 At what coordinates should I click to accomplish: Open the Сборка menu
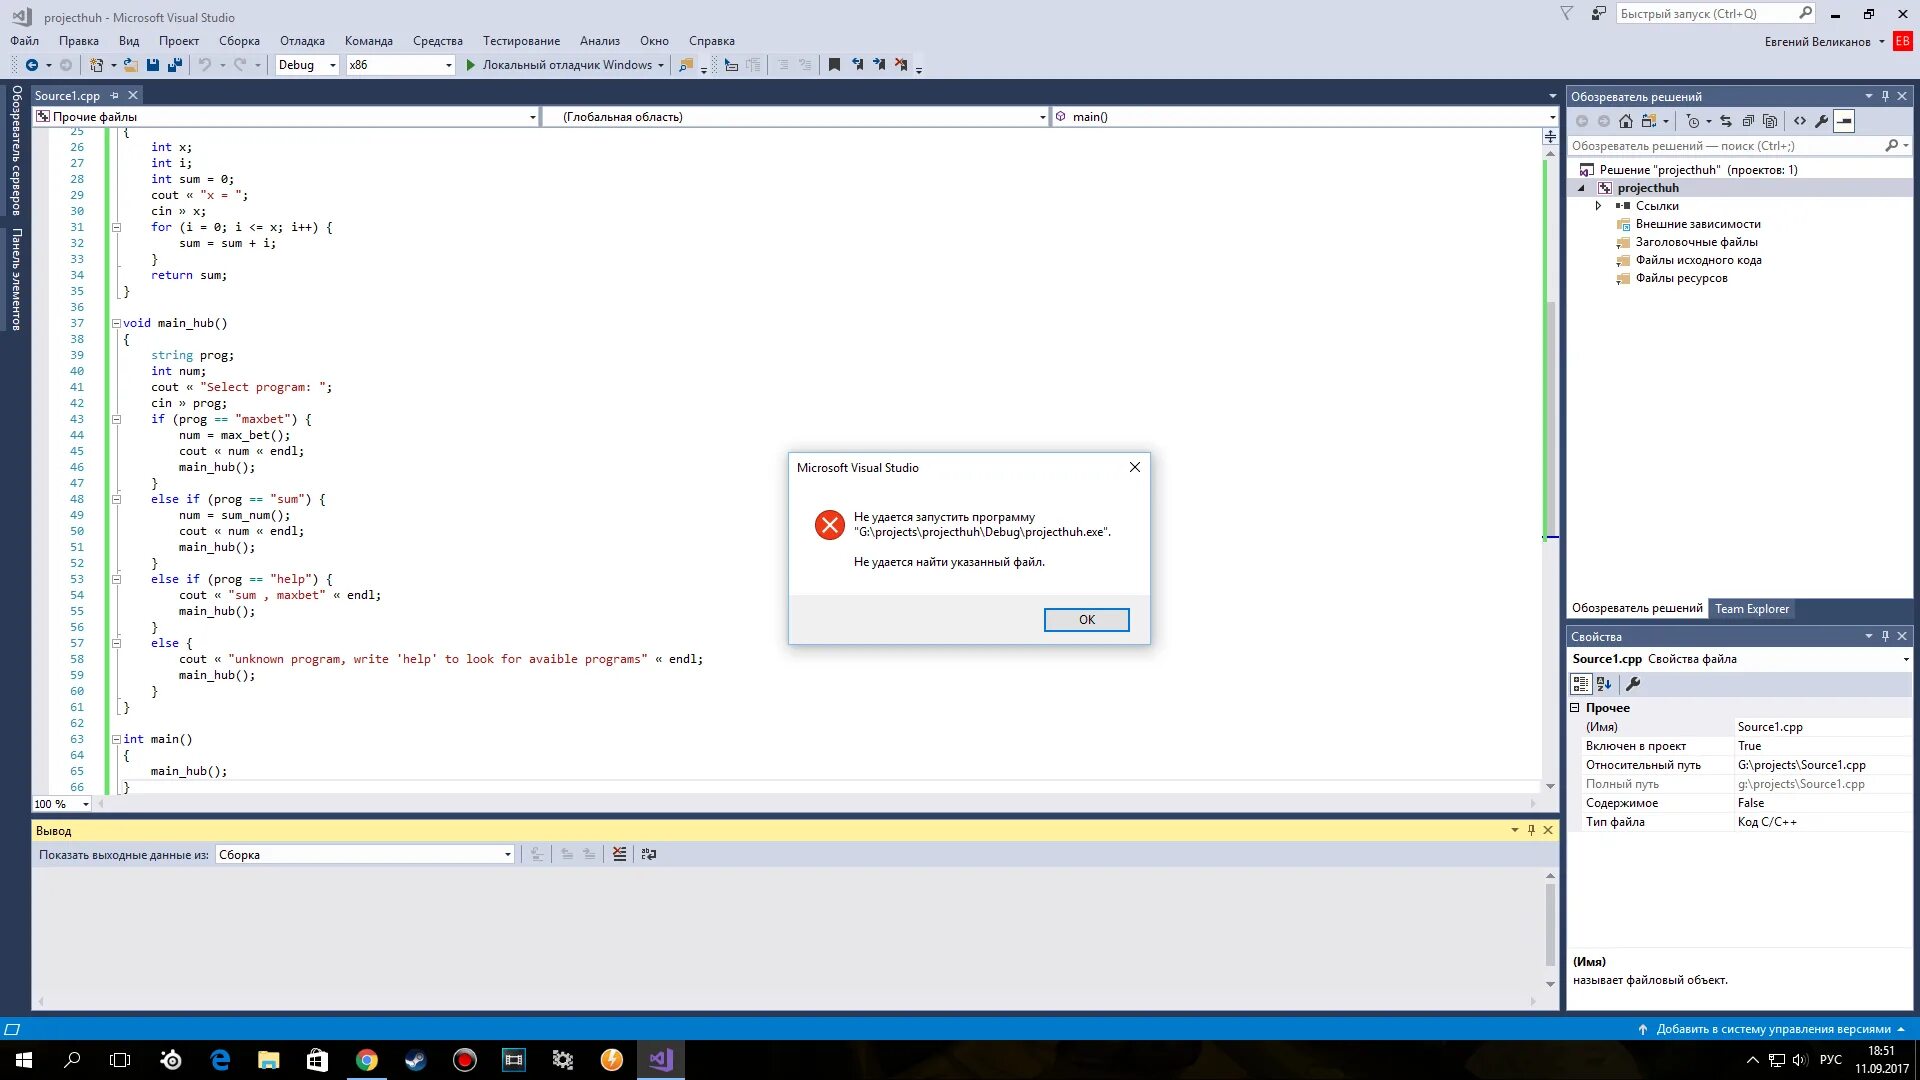(239, 41)
